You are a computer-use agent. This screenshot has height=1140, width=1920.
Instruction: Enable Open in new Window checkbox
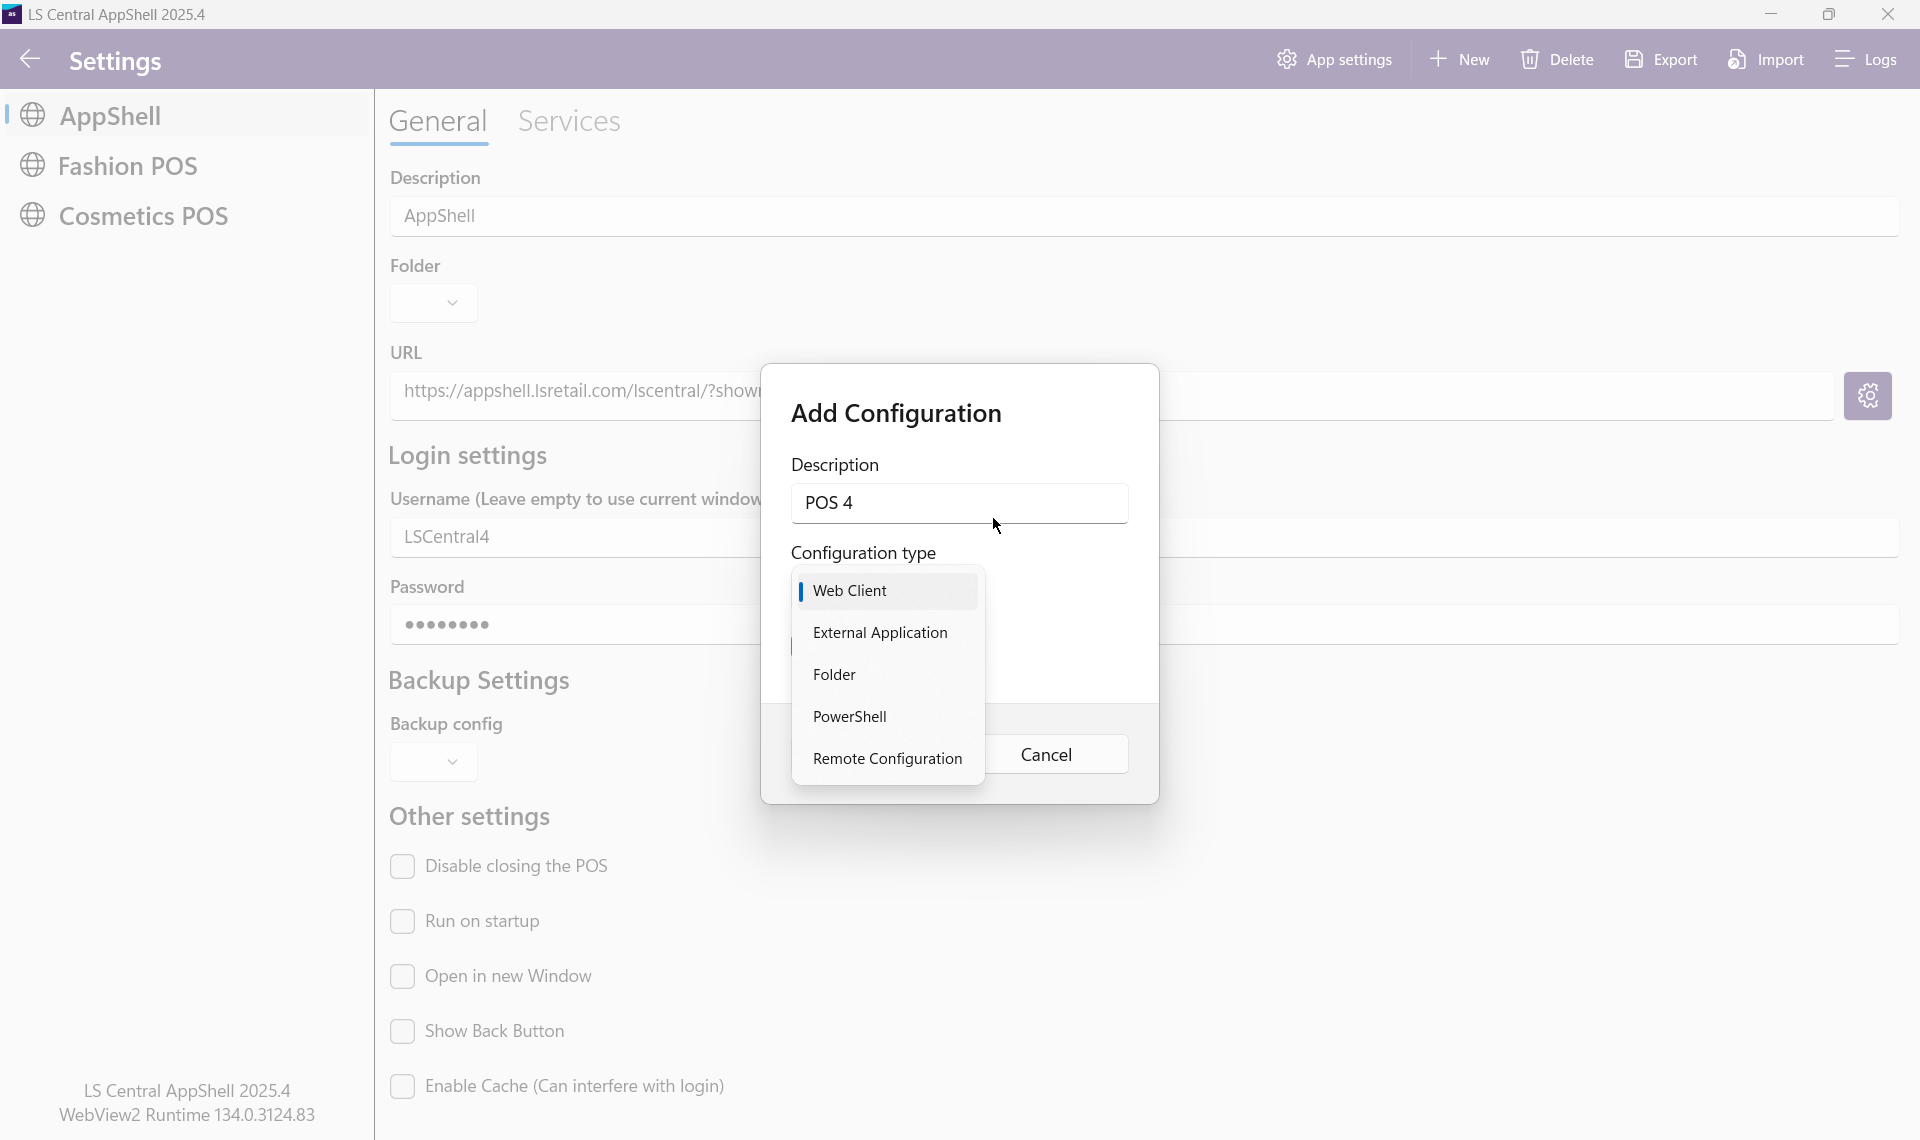click(x=402, y=977)
